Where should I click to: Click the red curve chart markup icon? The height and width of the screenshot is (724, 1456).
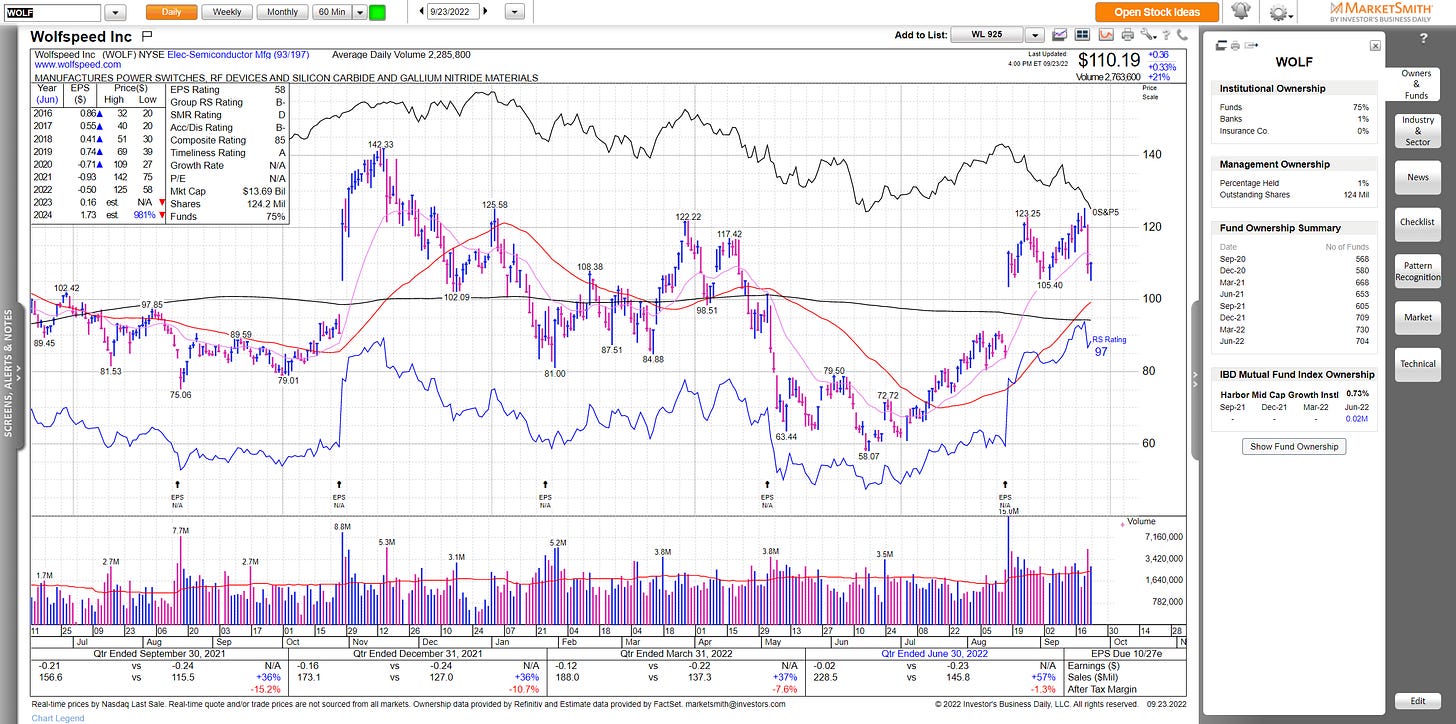pyautogui.click(x=1106, y=34)
